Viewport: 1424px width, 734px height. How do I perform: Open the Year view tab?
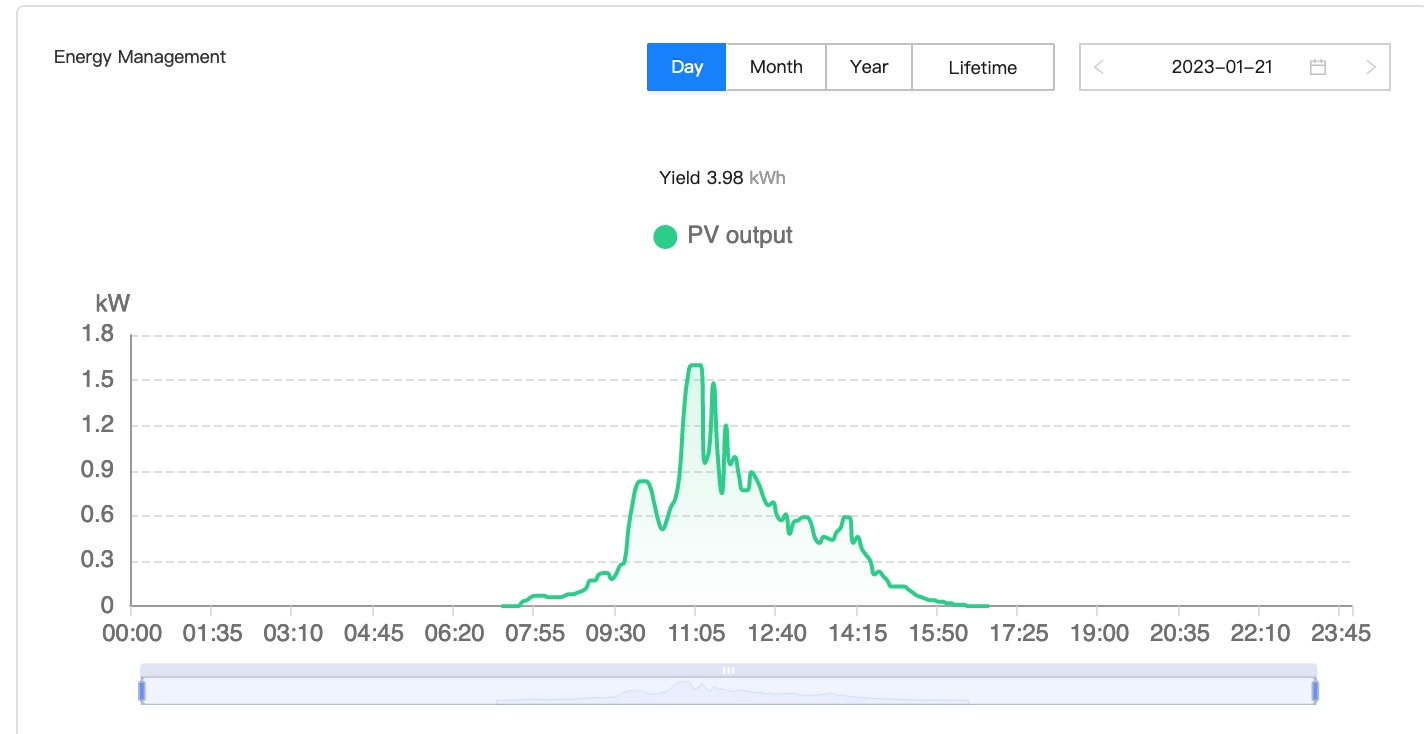pos(869,67)
